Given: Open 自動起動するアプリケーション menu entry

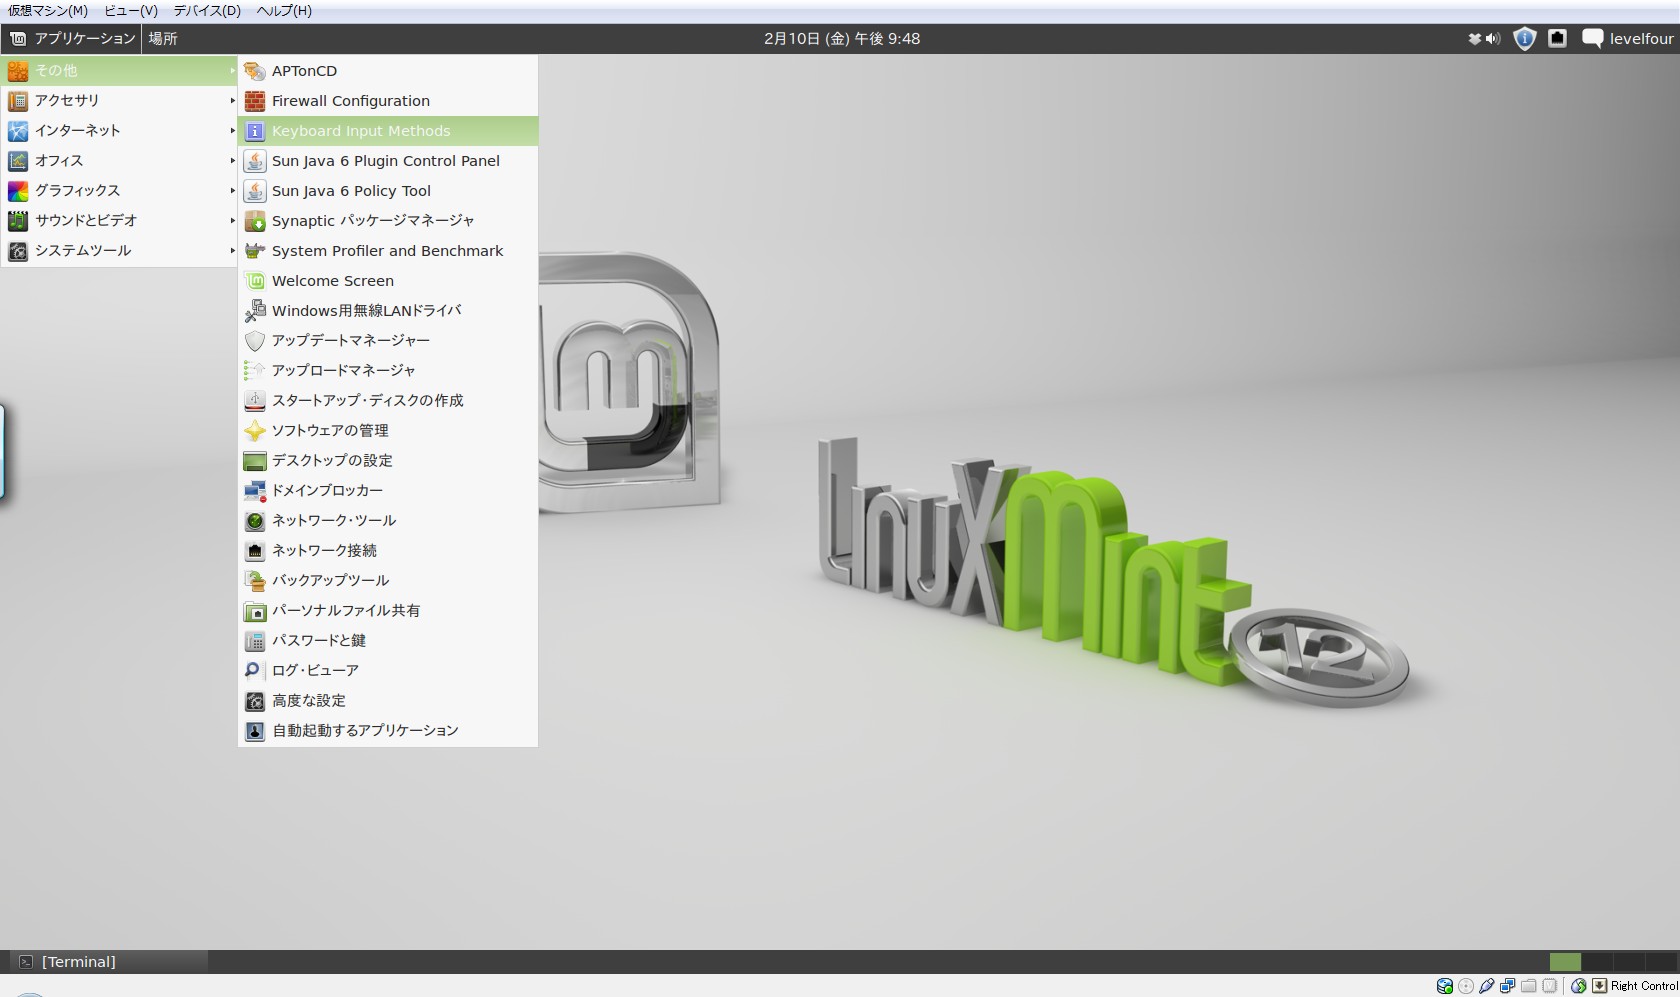Looking at the screenshot, I should (388, 731).
